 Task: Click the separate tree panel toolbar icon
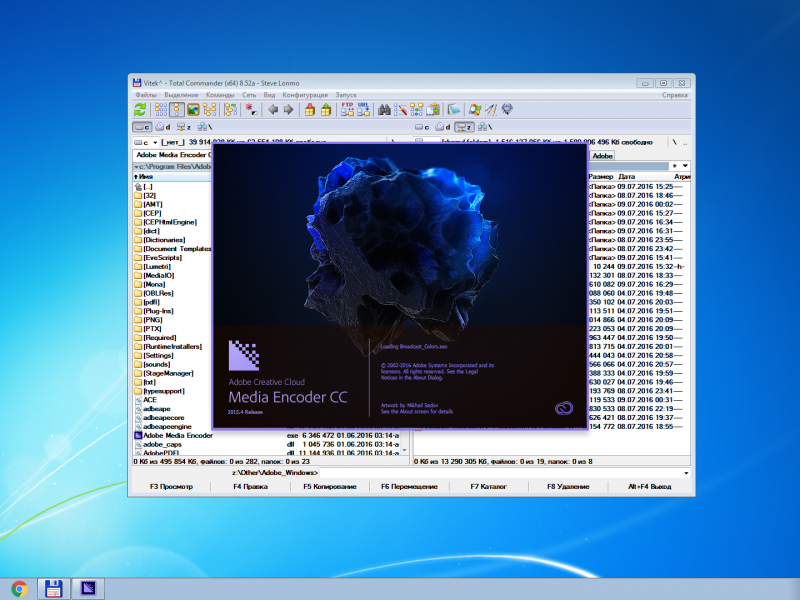pyautogui.click(x=231, y=109)
